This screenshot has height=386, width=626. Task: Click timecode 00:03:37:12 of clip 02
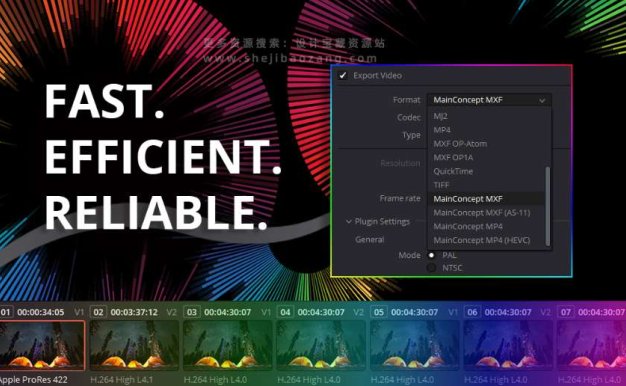click(134, 312)
